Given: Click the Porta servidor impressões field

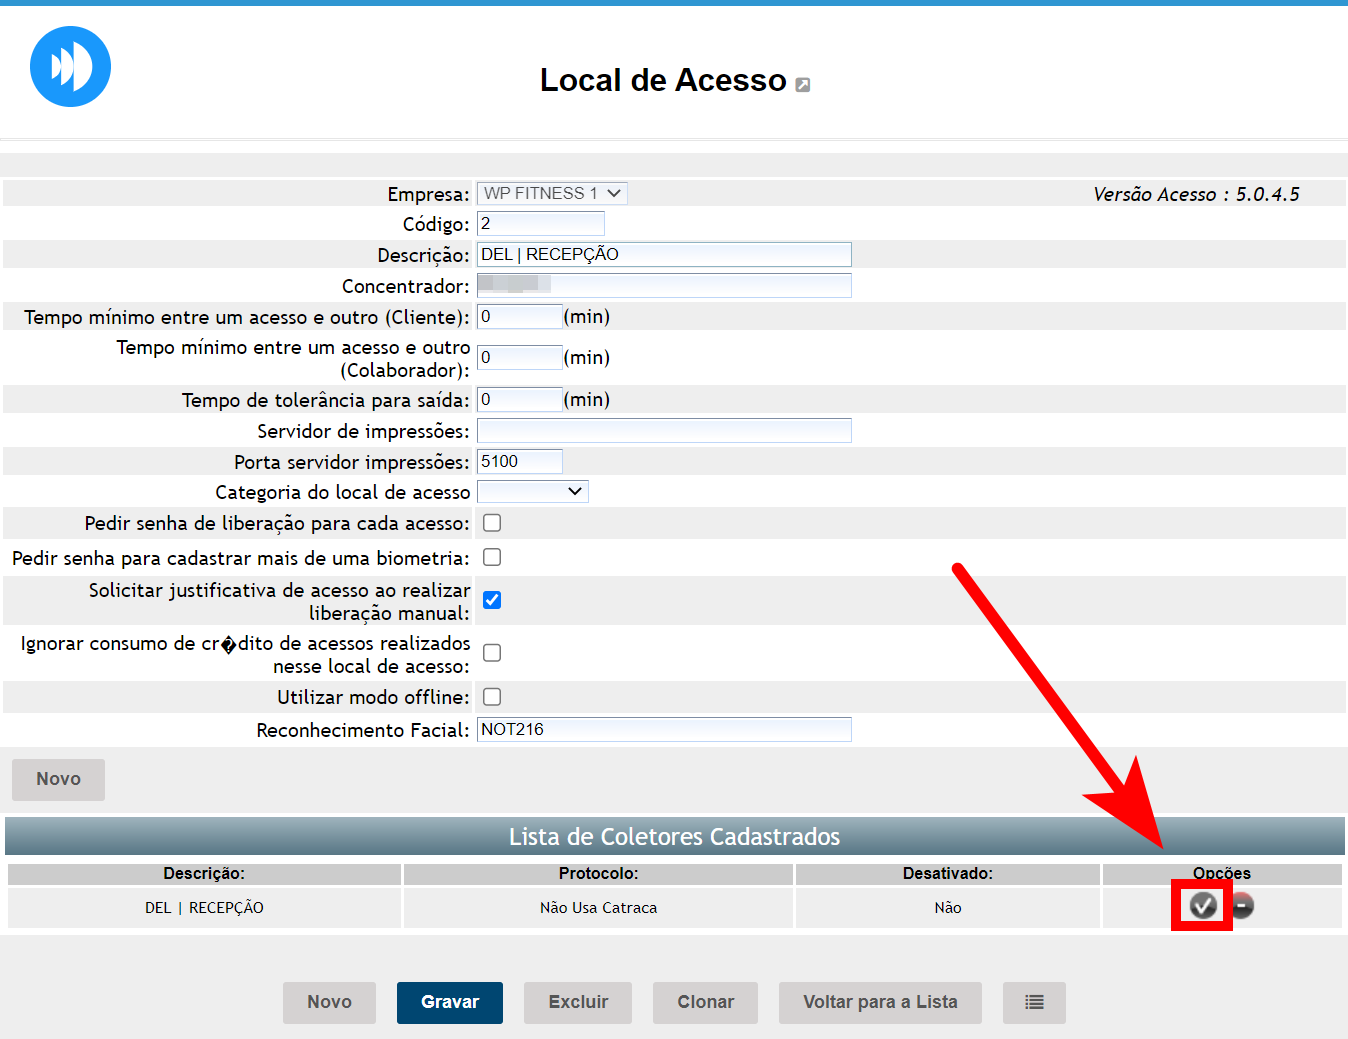Looking at the screenshot, I should click(519, 461).
